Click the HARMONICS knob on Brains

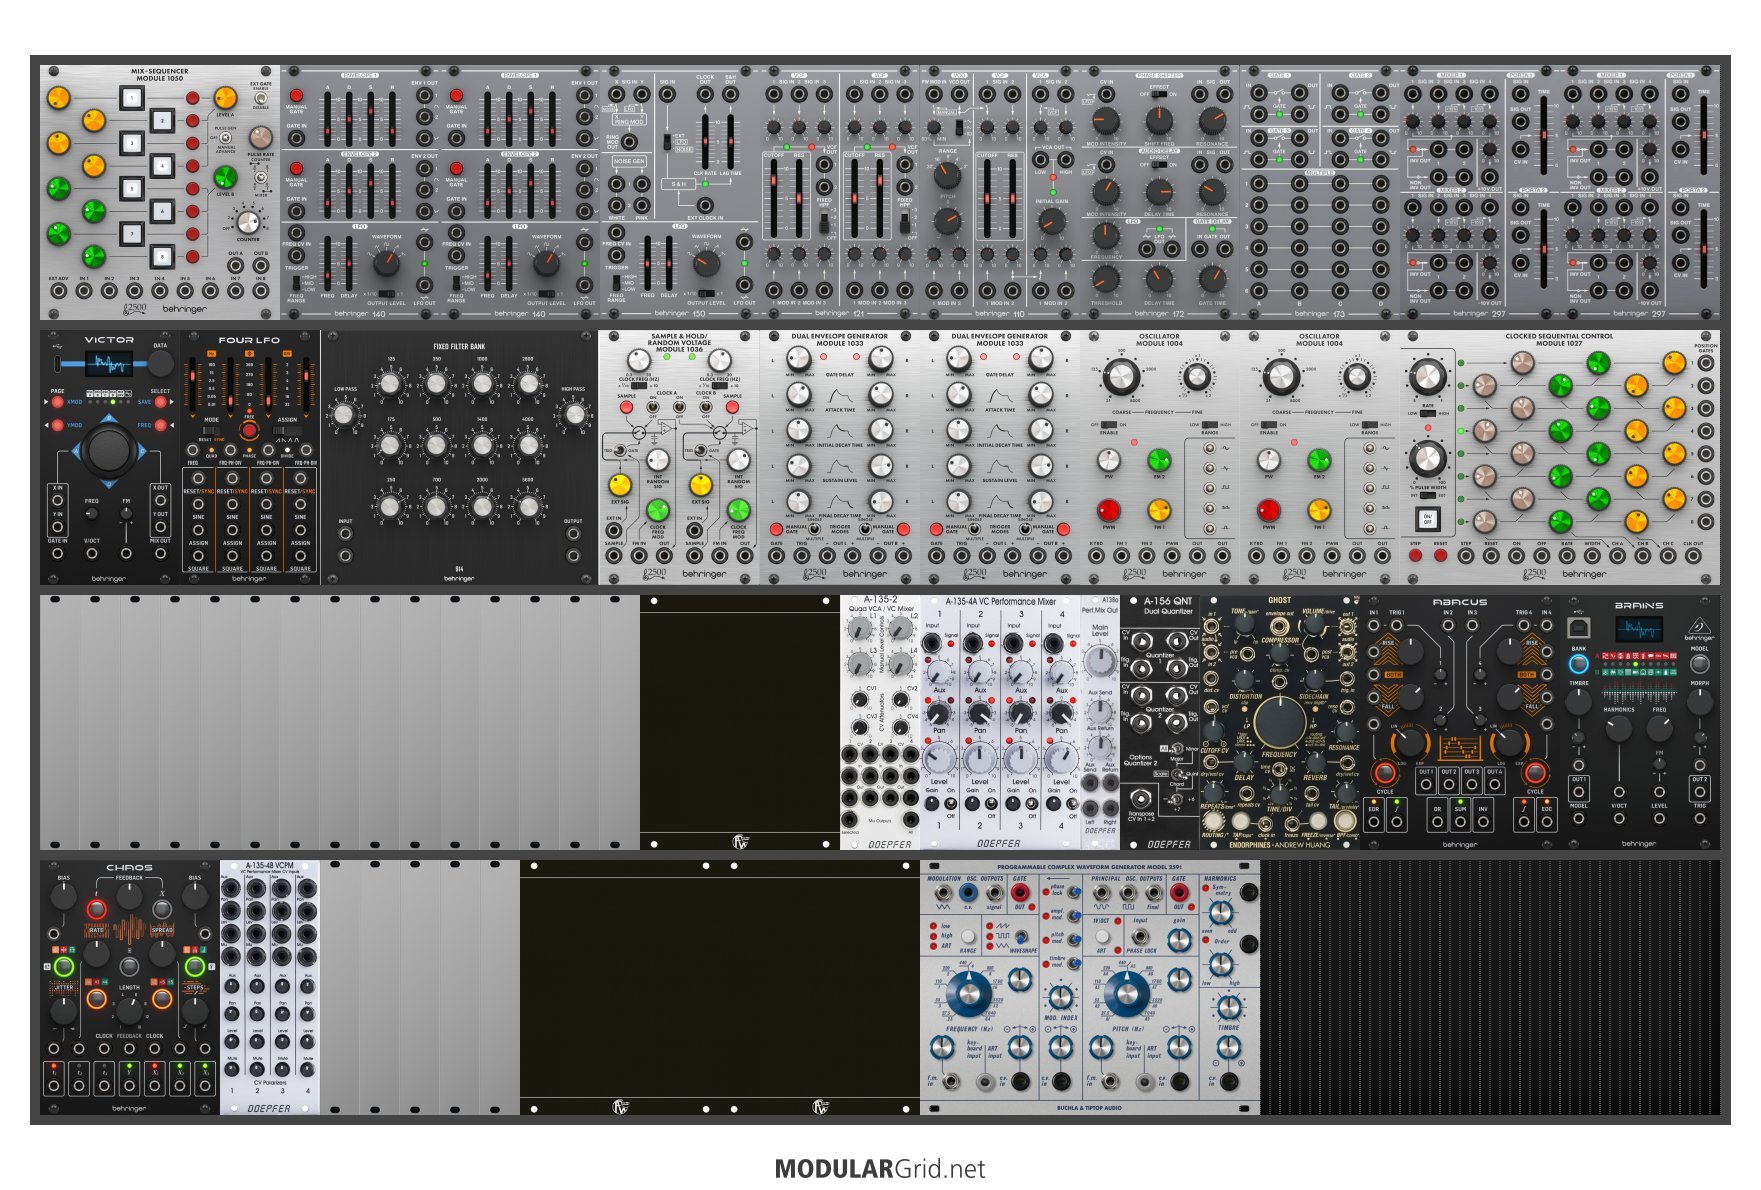[x=1619, y=728]
